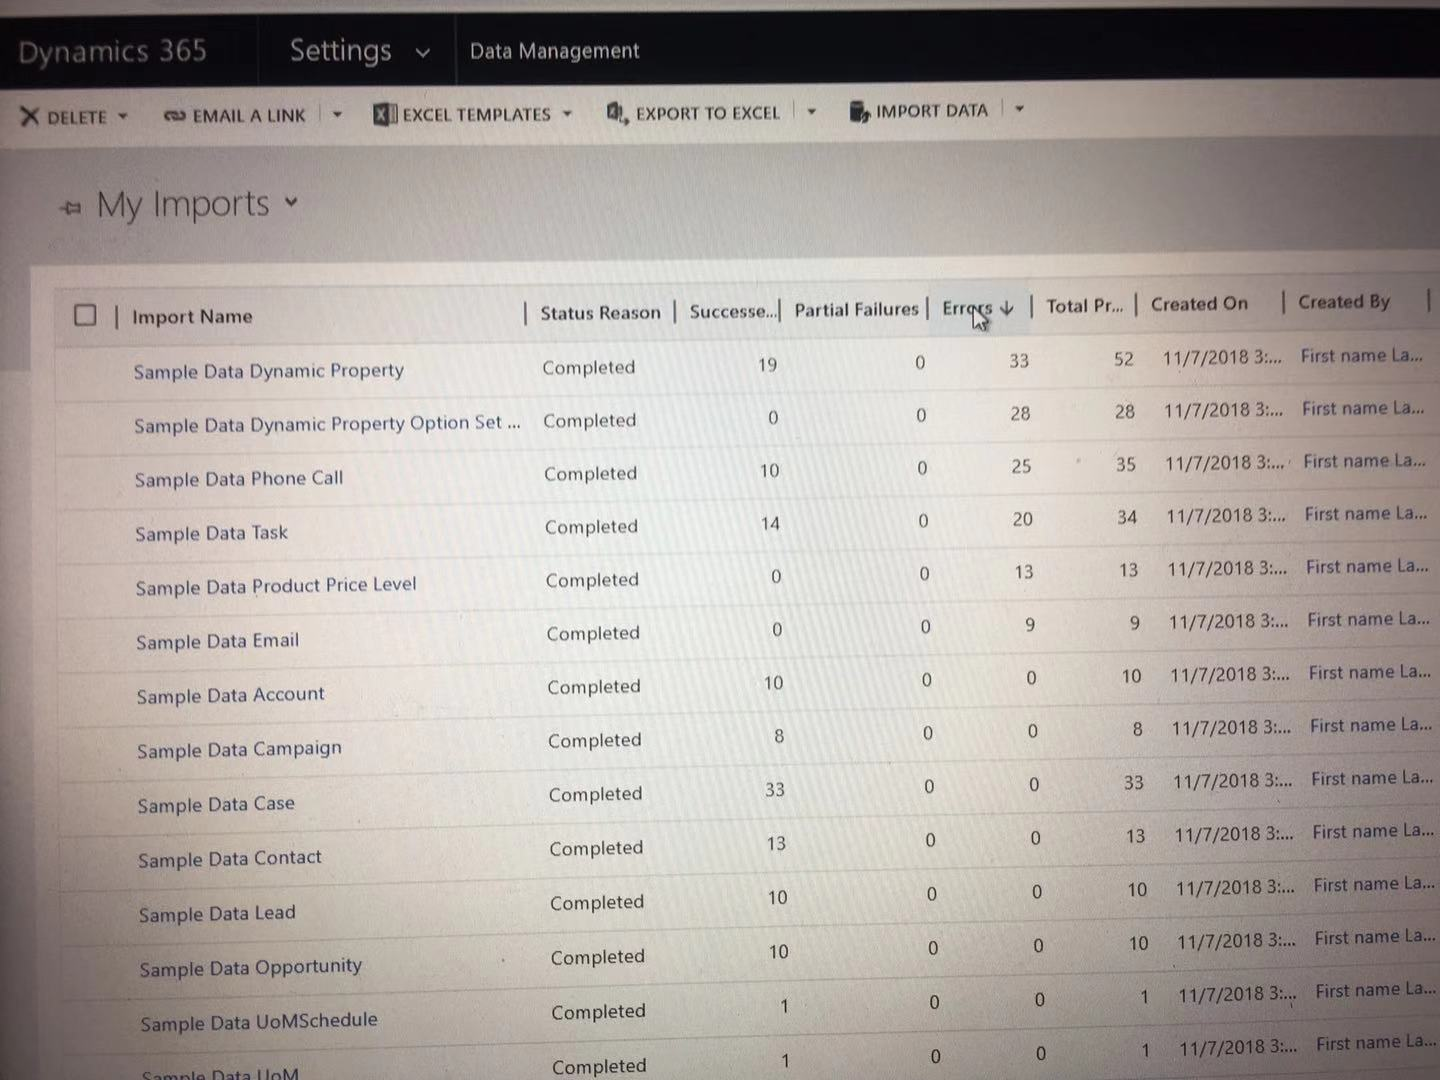Open the Dynamics 365 home menu
This screenshot has width=1440, height=1080.
[112, 51]
